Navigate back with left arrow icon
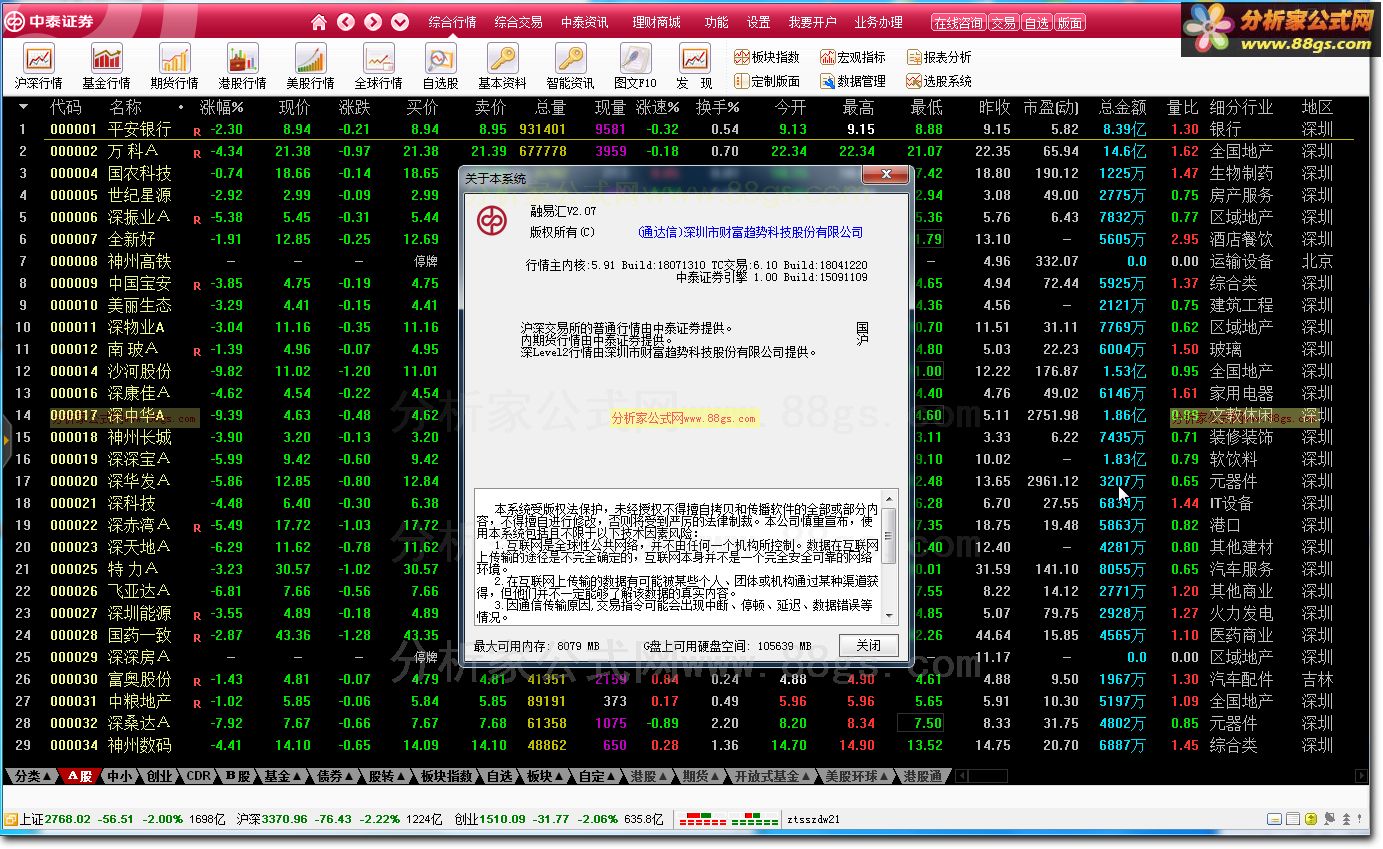Image resolution: width=1383 pixels, height=849 pixels. 346,22
